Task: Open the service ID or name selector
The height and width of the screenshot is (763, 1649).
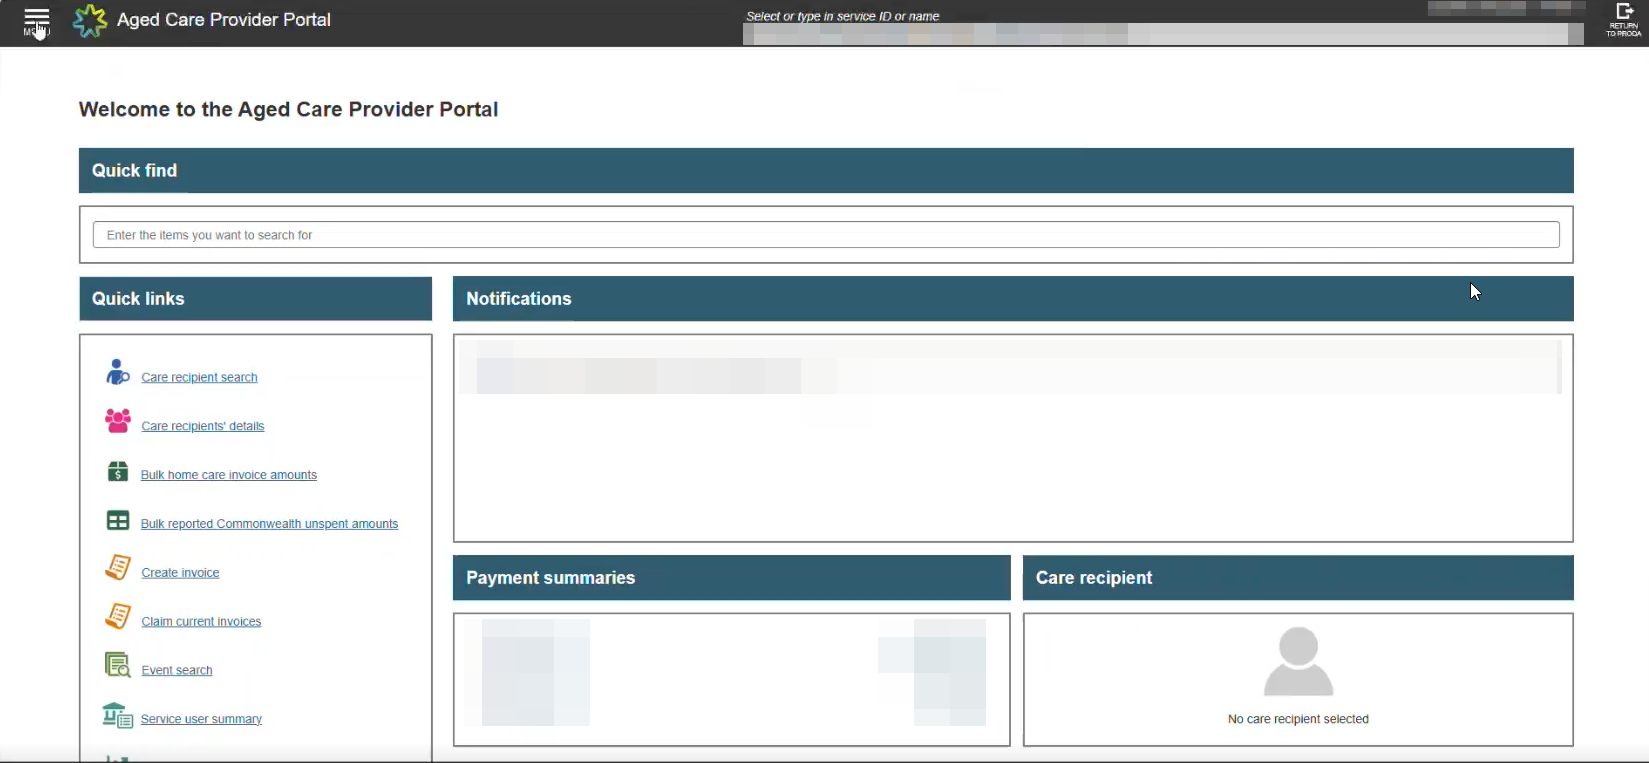Action: tap(1162, 34)
